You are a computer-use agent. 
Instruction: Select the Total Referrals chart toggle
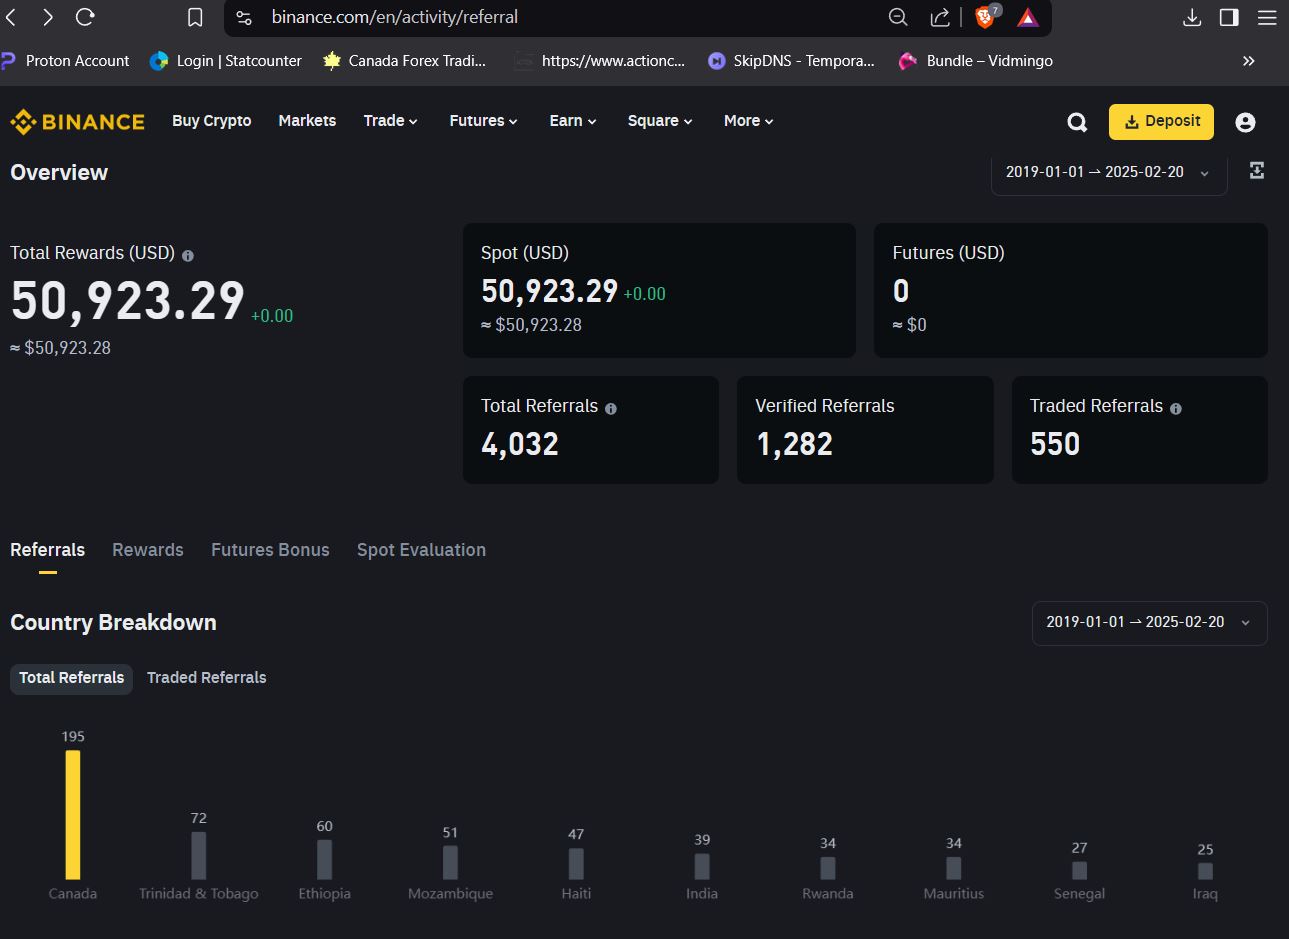72,677
